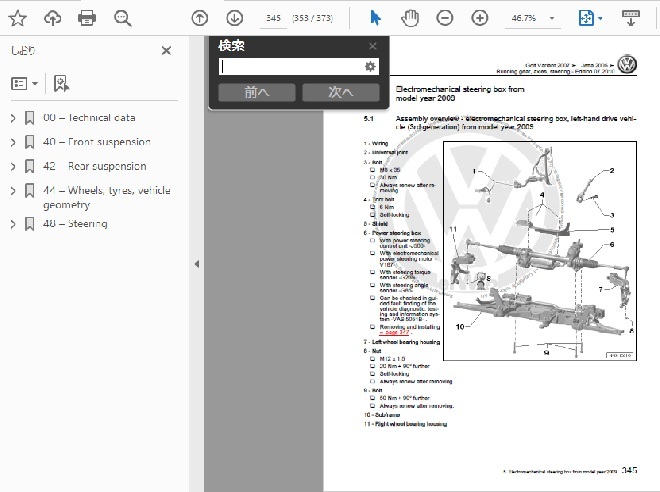The image size is (660, 492).
Task: Open the magnifier search tool
Action: tap(122, 18)
